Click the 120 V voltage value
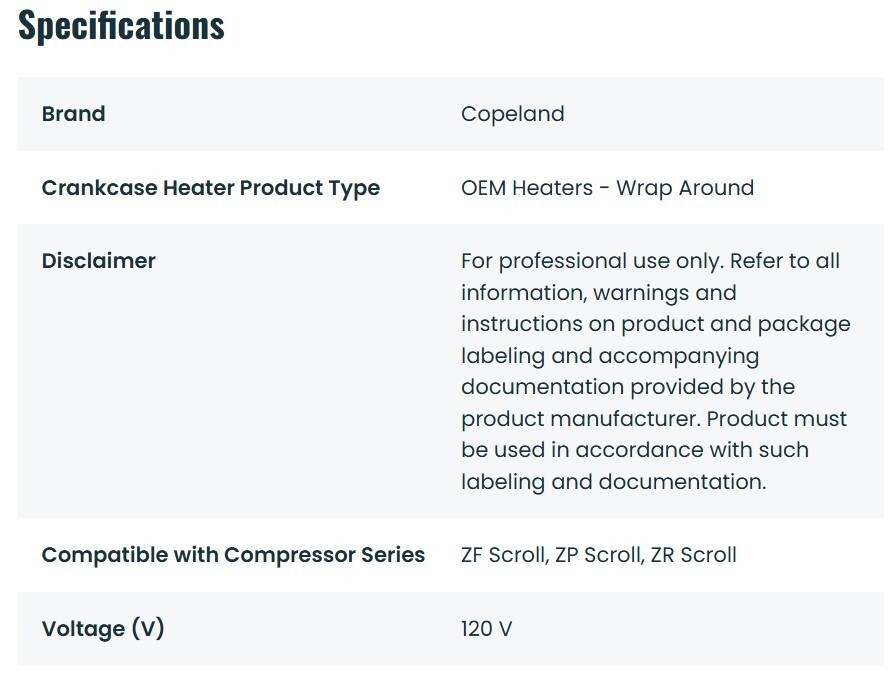The image size is (891, 685). (486, 629)
